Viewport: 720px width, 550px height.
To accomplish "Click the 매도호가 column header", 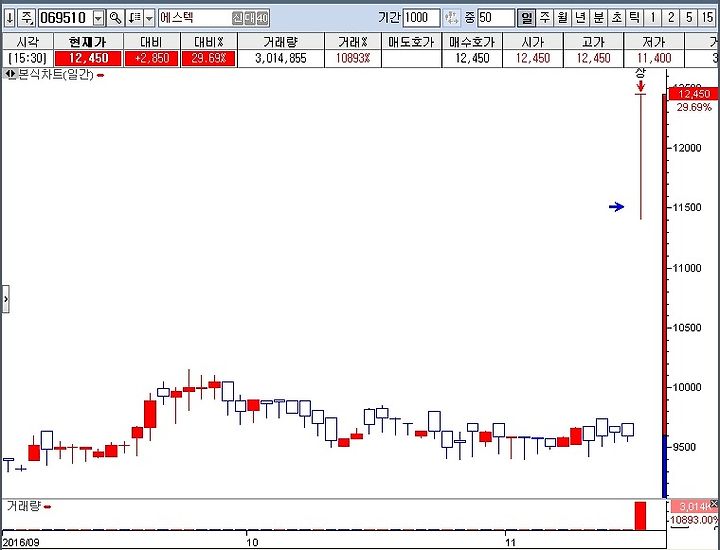I will 411,42.
